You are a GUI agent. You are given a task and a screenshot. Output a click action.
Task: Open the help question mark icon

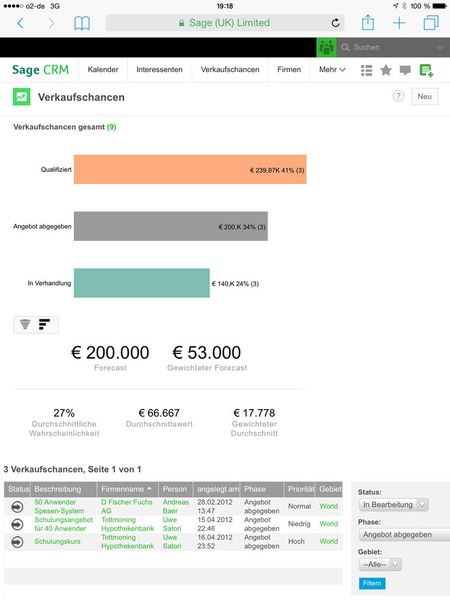pos(398,96)
